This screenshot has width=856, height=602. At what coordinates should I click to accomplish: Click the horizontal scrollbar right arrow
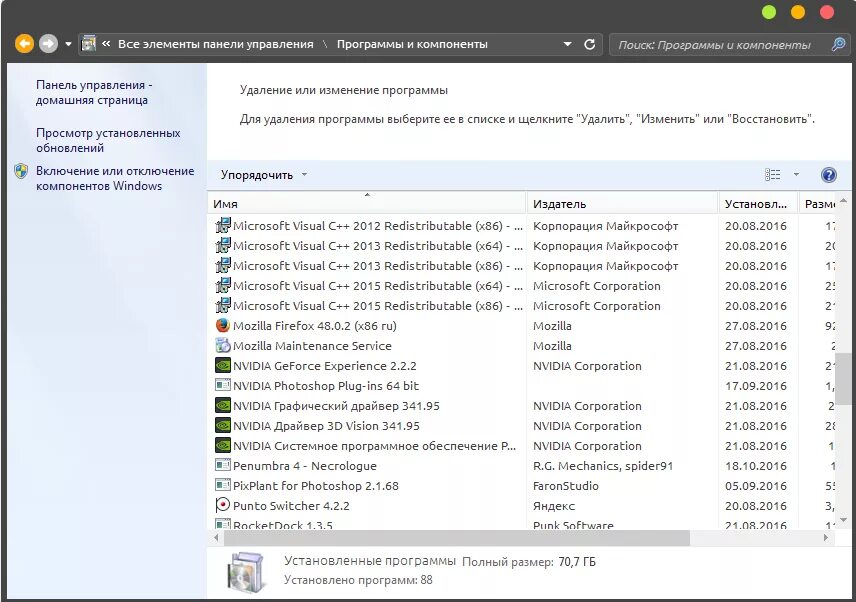pyautogui.click(x=825, y=538)
